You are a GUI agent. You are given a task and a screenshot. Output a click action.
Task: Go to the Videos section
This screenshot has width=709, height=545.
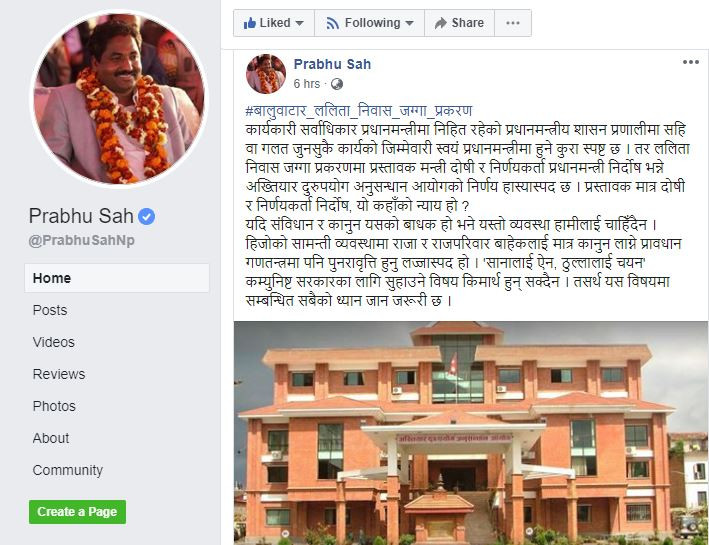click(x=53, y=342)
